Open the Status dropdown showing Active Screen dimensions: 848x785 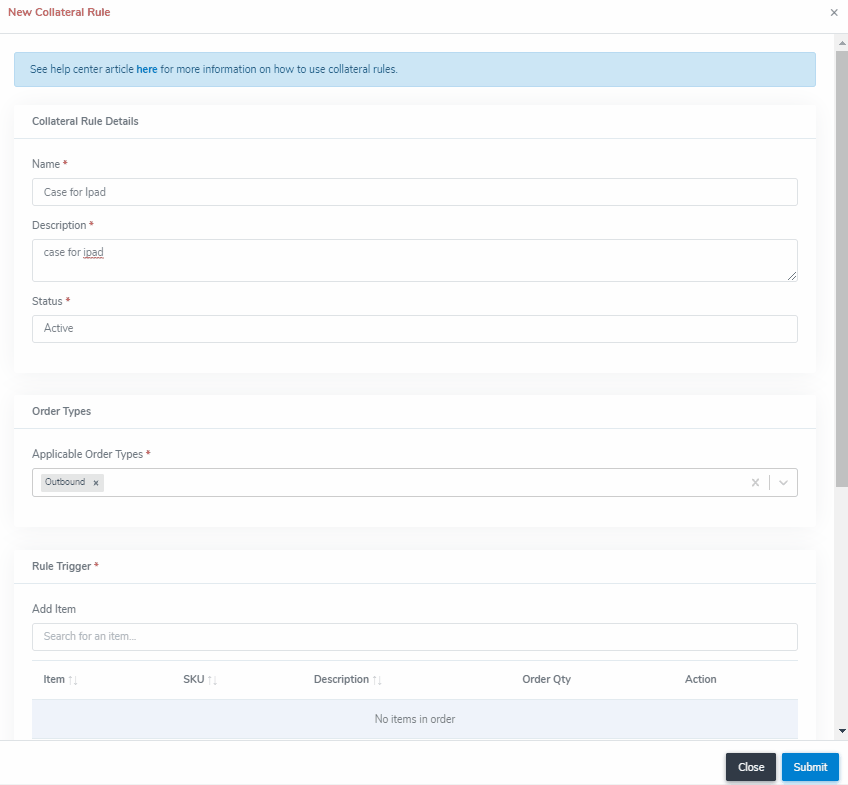point(414,329)
